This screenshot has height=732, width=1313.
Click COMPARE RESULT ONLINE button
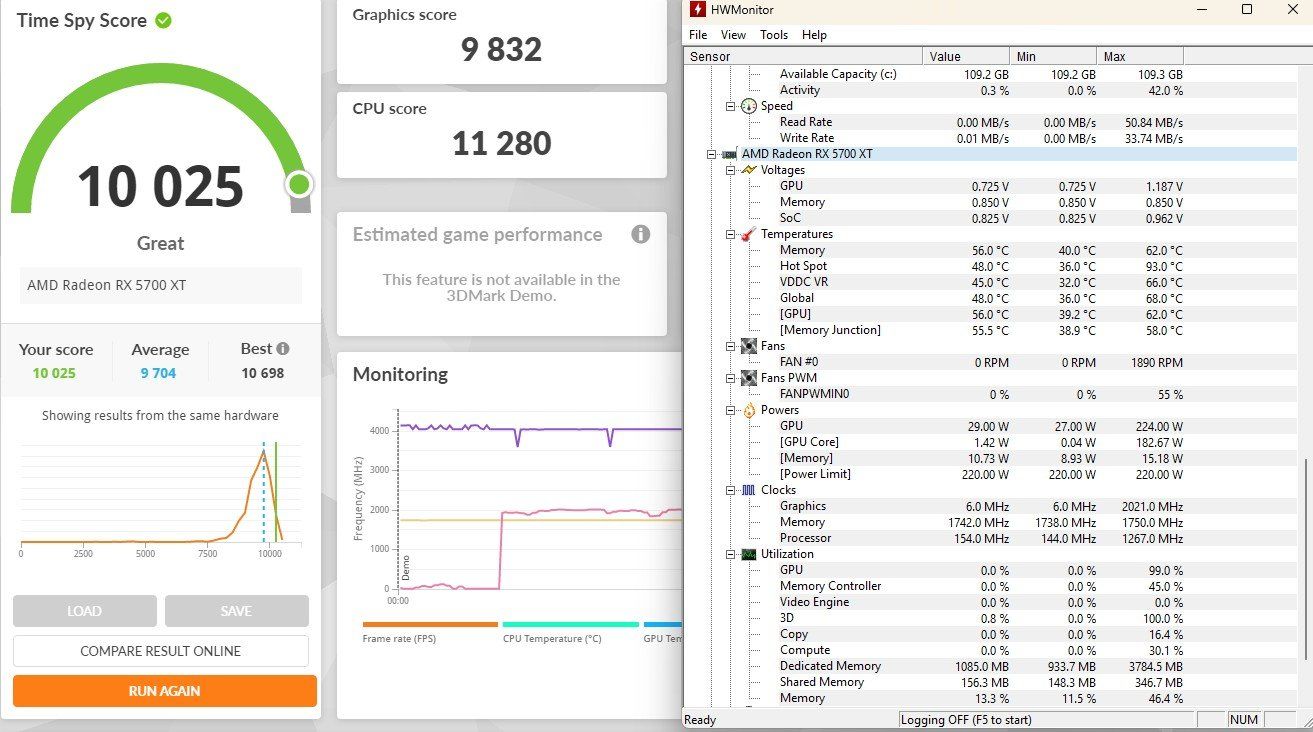coord(161,651)
